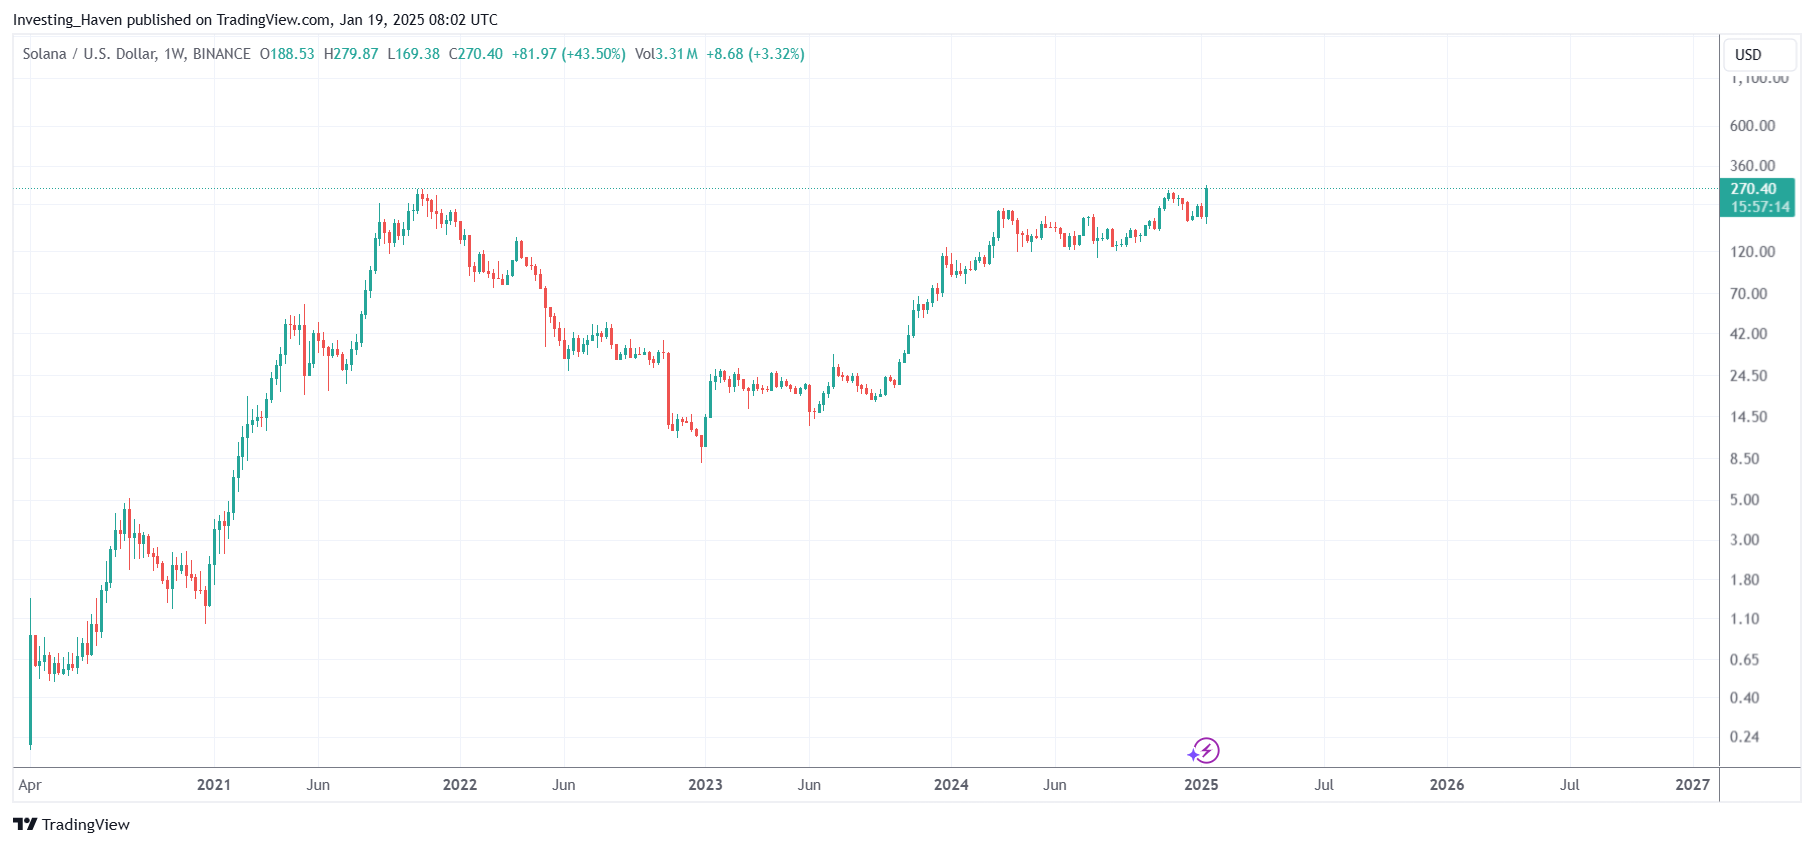Click the 0.65 price axis label
The height and width of the screenshot is (846, 1814).
[1744, 660]
